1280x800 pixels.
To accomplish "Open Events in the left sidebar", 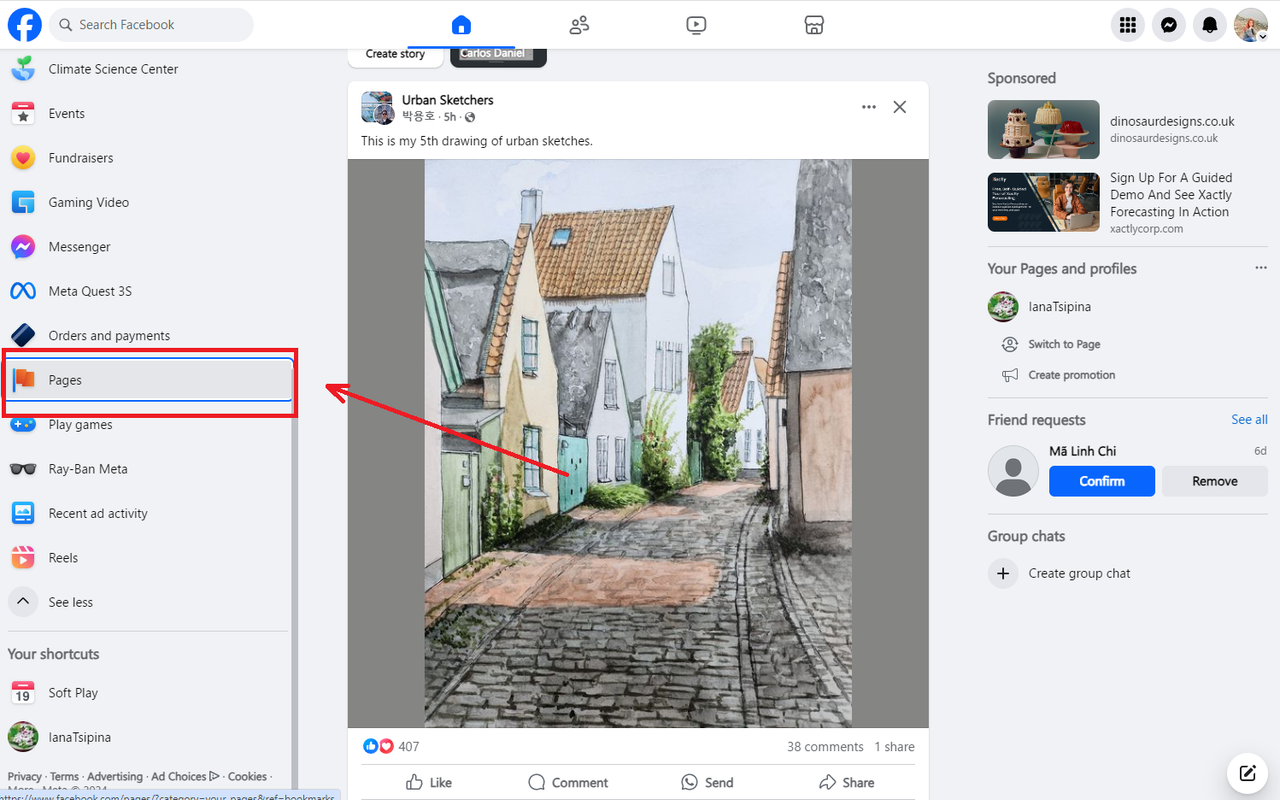I will (148, 113).
